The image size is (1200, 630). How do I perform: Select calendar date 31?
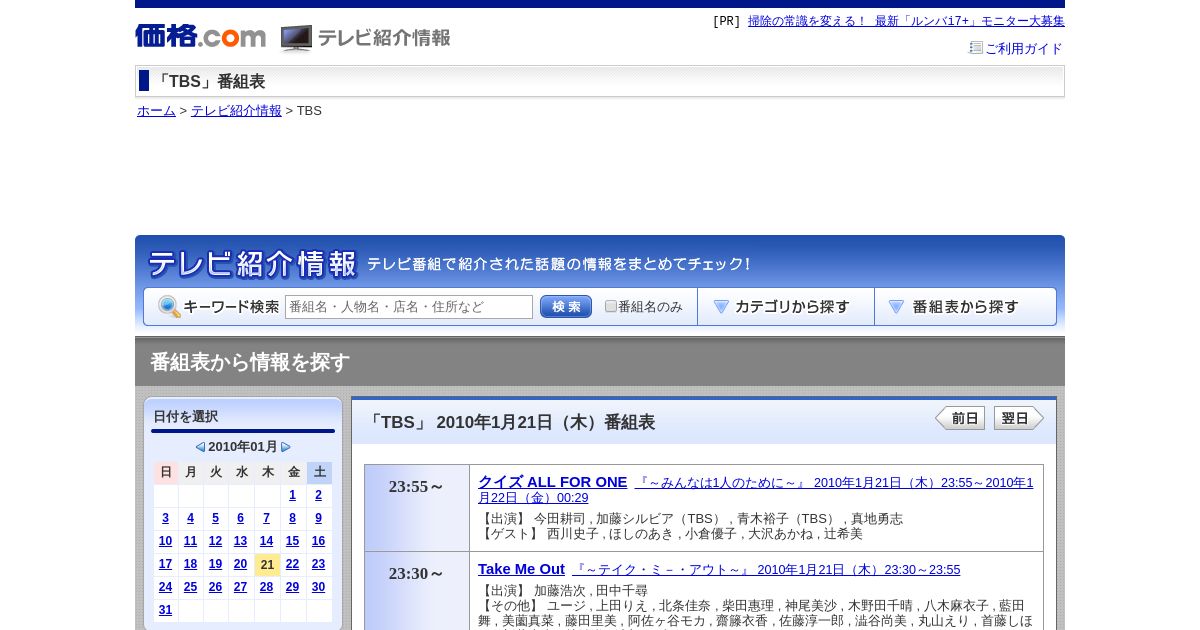tap(165, 610)
